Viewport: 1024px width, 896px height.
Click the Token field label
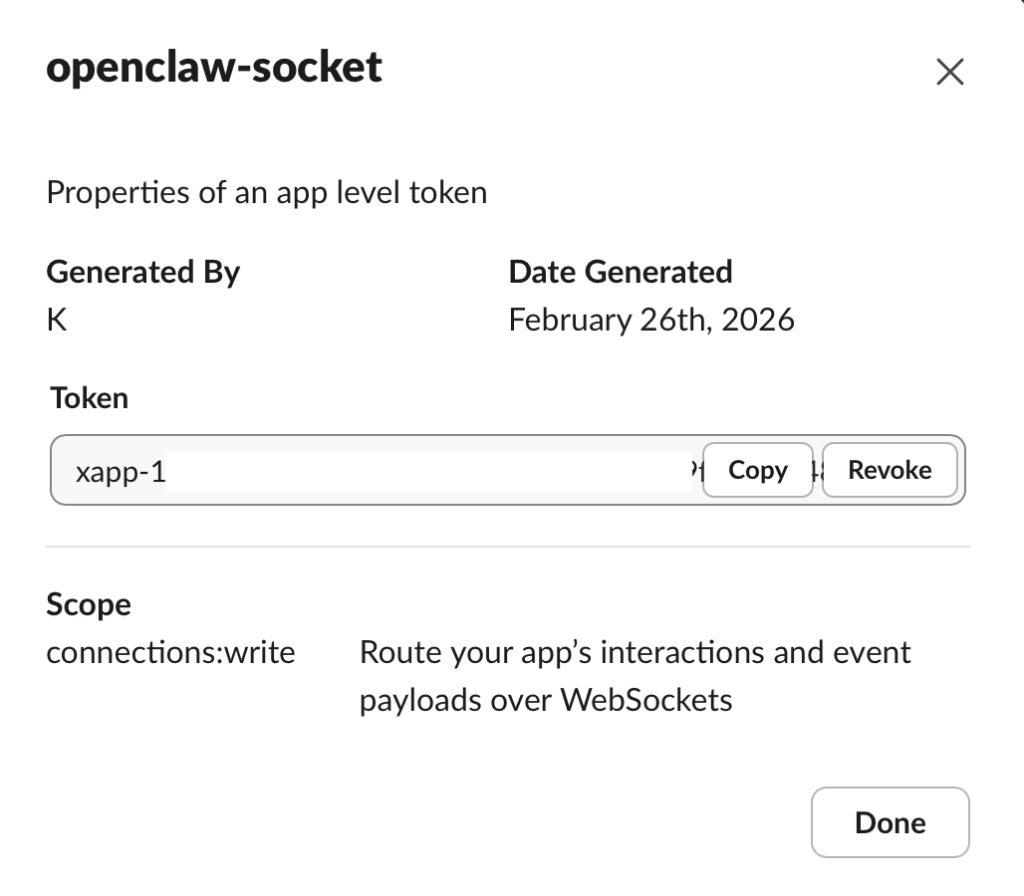(89, 398)
